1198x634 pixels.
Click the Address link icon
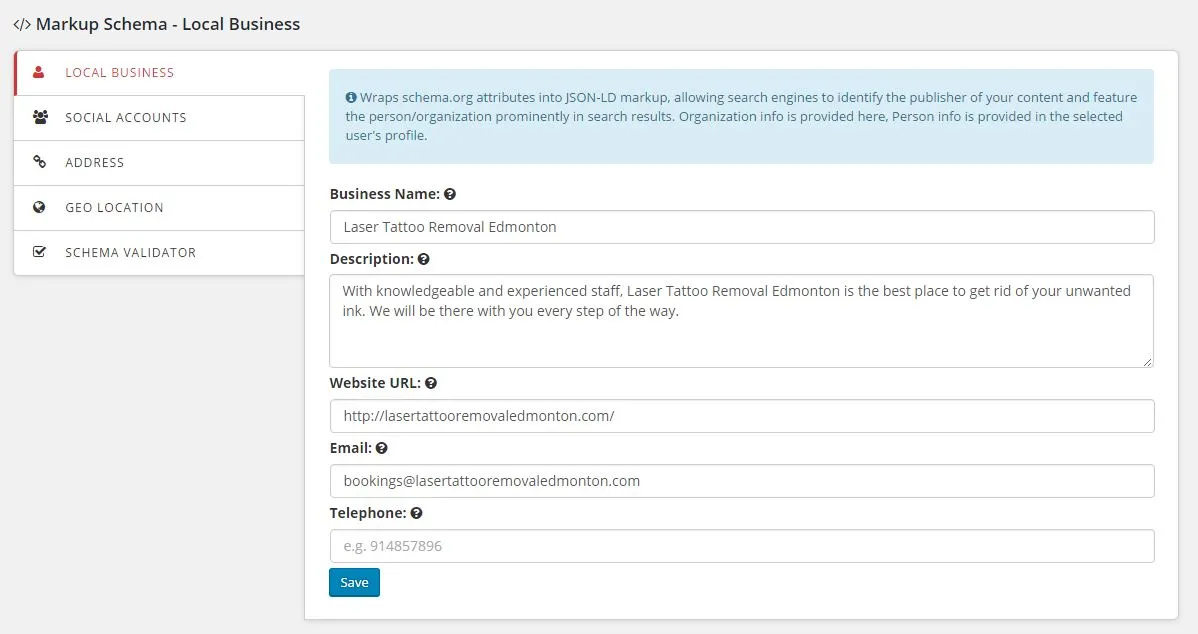40,162
